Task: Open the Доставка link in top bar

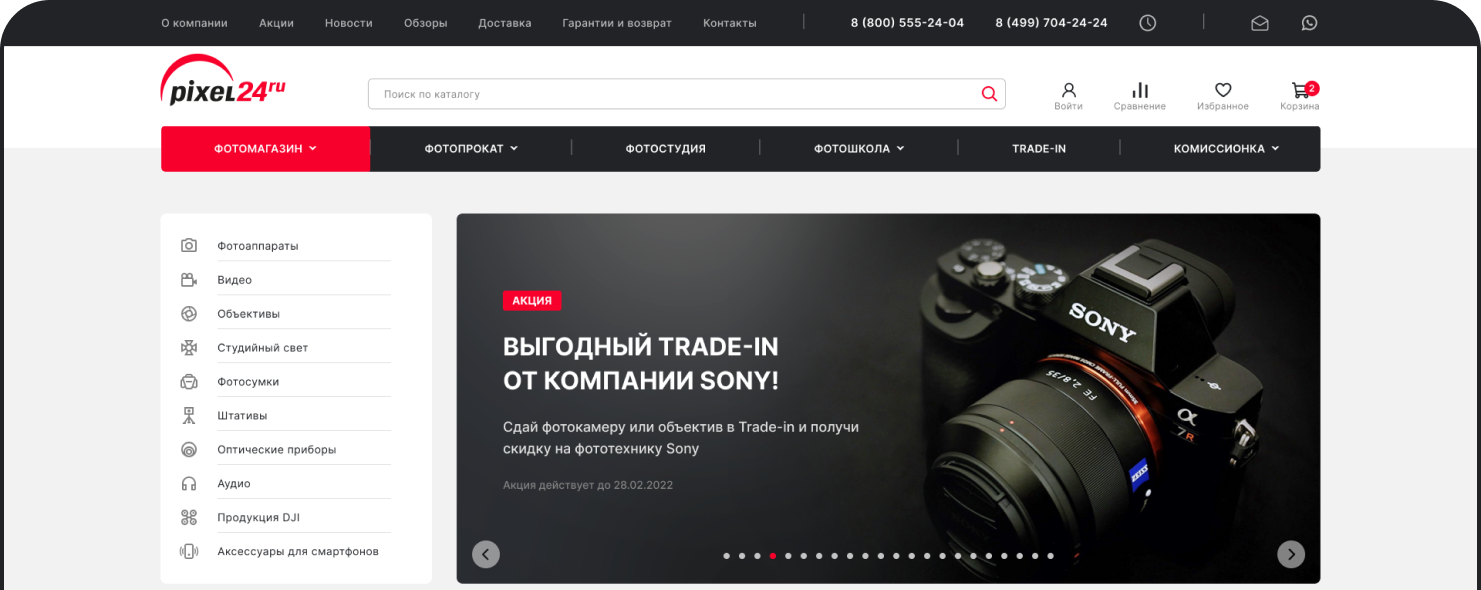Action: [x=505, y=23]
